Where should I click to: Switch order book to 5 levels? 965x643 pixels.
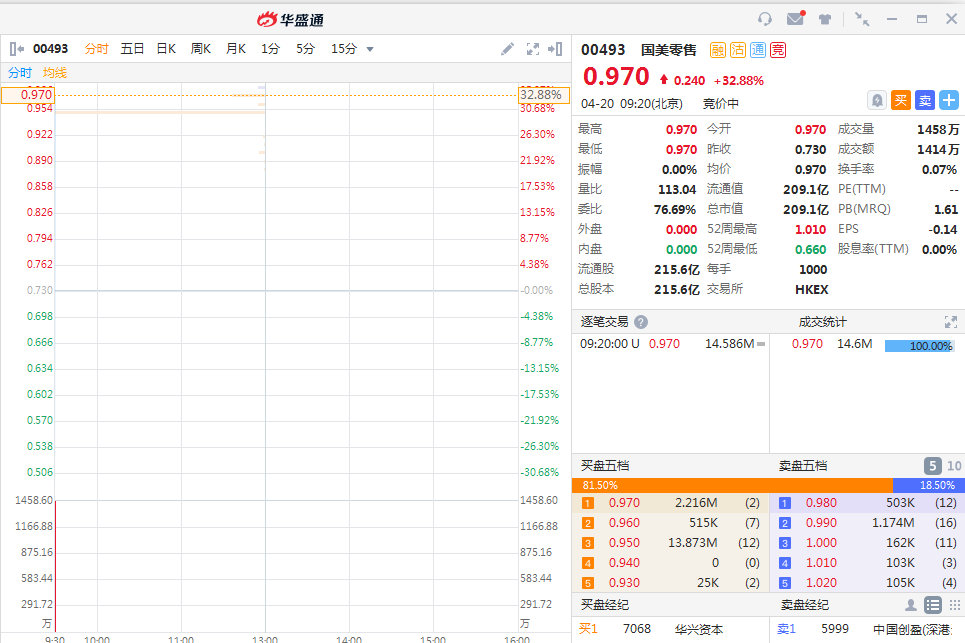point(932,466)
